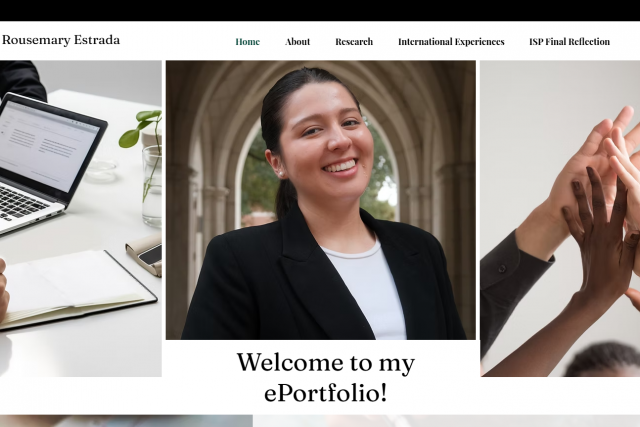
Task: Click the high-five hands image
Action: (560, 218)
